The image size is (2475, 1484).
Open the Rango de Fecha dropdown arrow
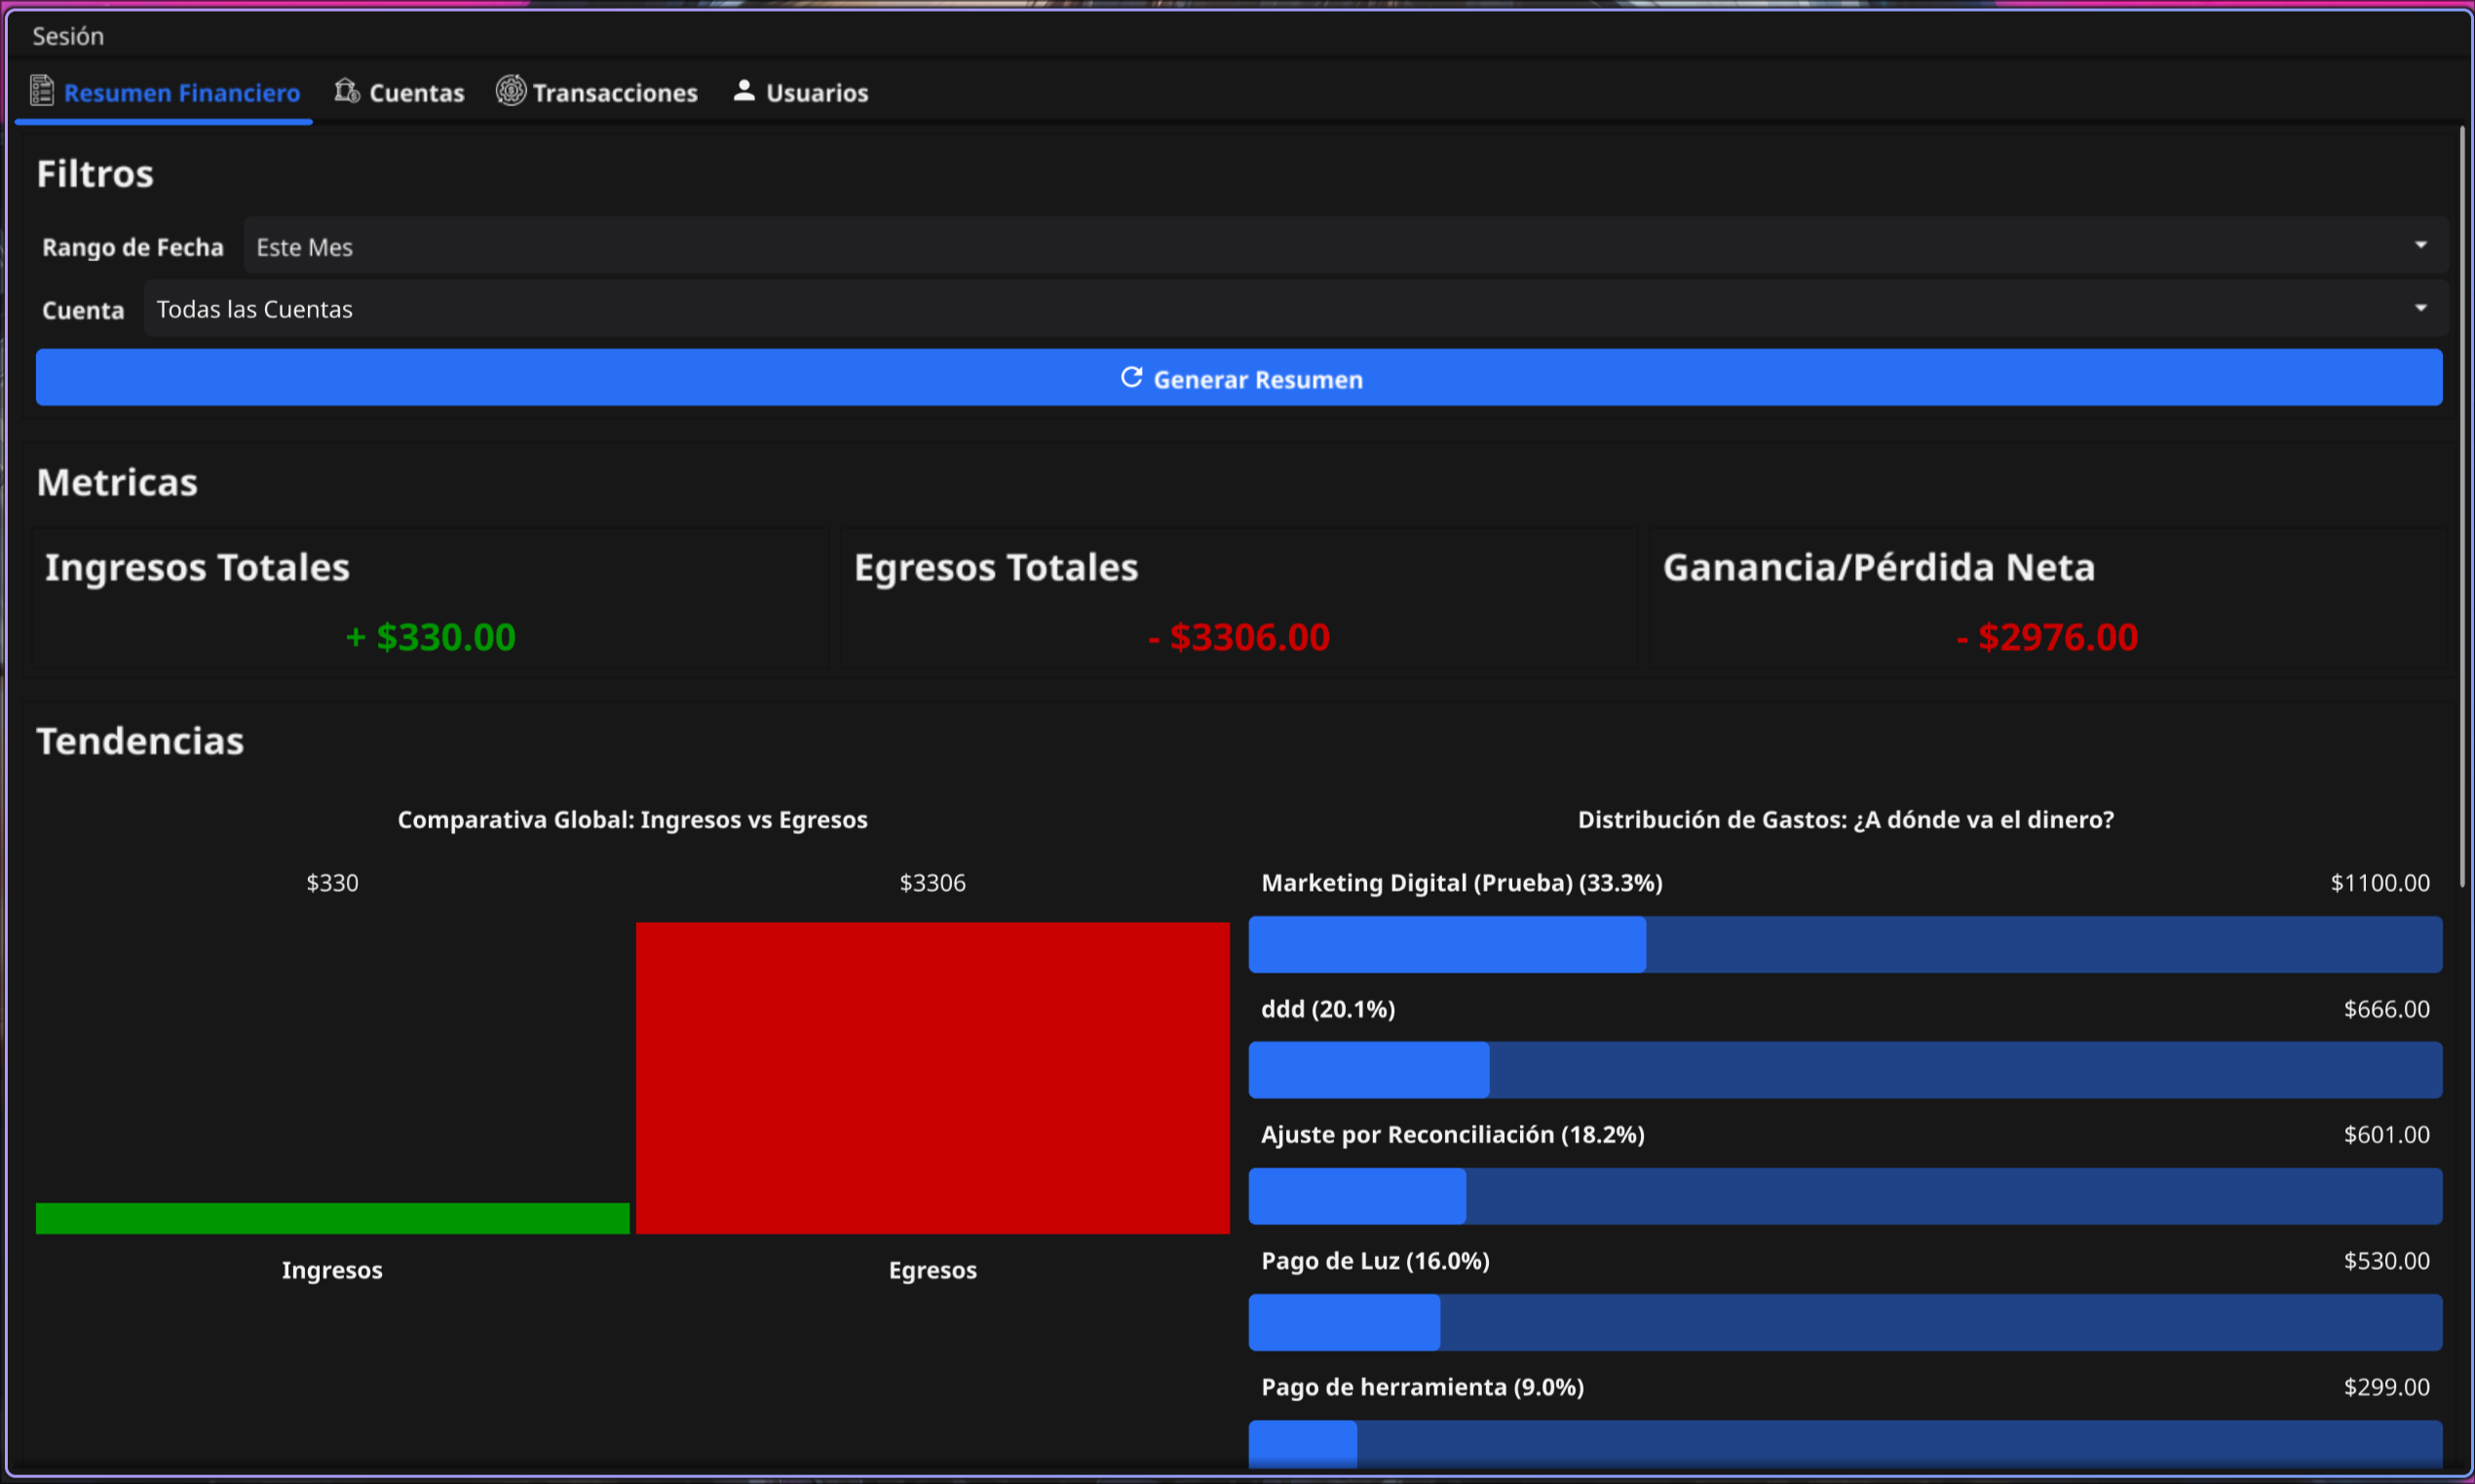[x=2420, y=245]
